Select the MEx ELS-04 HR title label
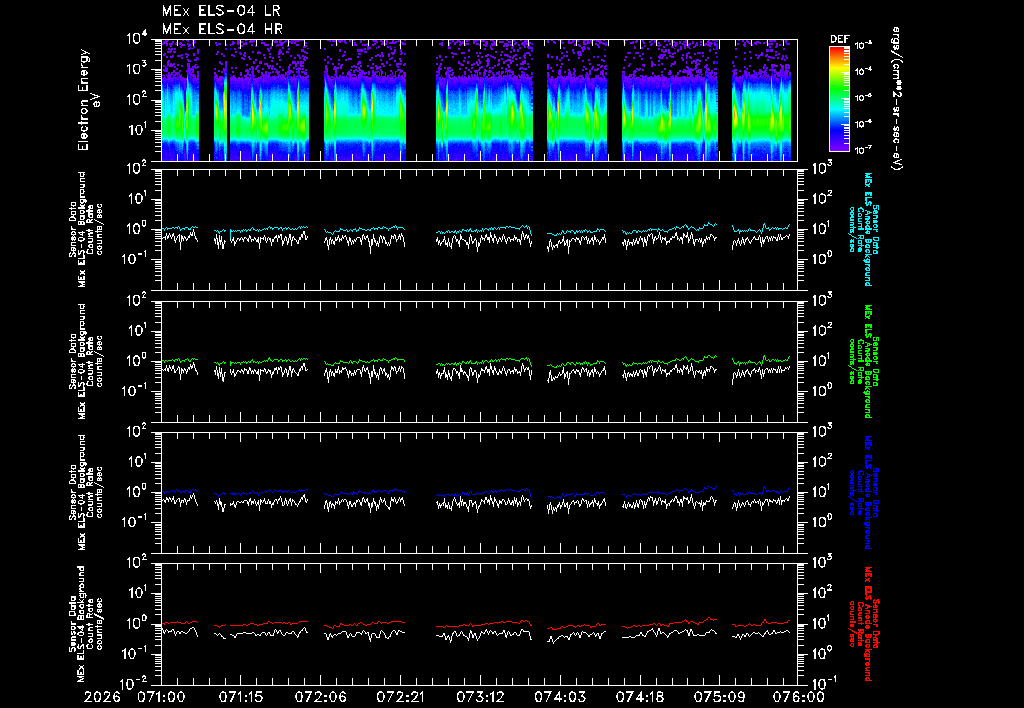 [222, 29]
